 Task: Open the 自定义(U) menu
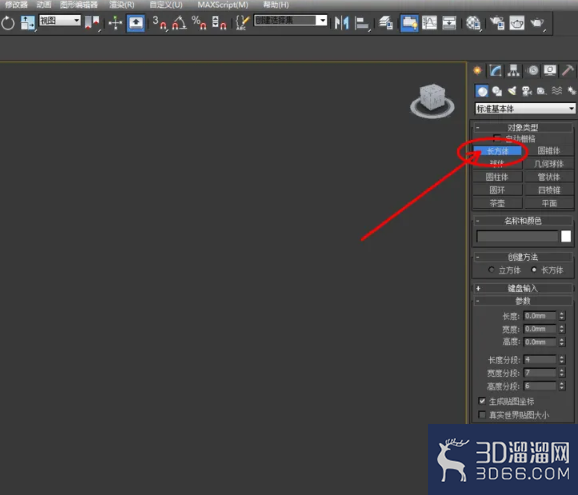pos(166,5)
